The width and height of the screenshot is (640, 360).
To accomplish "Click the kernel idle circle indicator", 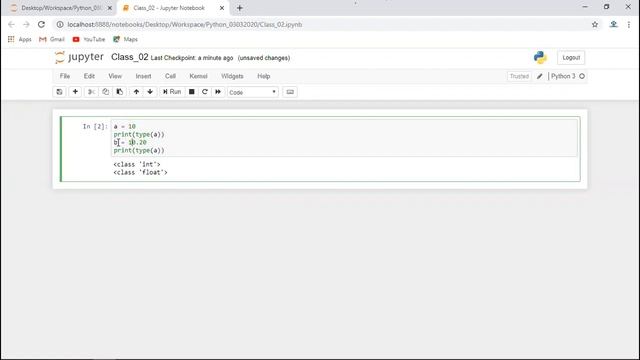I will click(582, 76).
